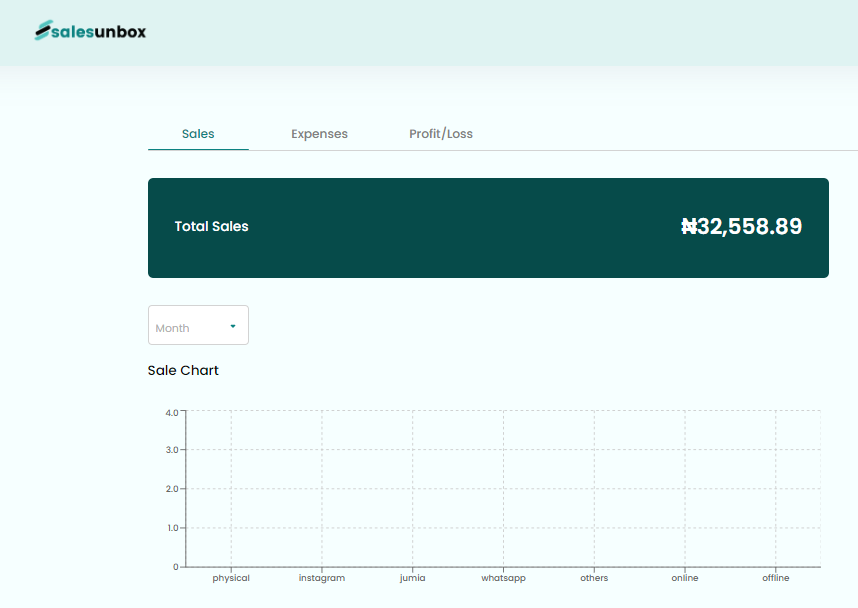The image size is (858, 608).
Task: Click the 1.0 tick on y-axis
Action: click(172, 528)
